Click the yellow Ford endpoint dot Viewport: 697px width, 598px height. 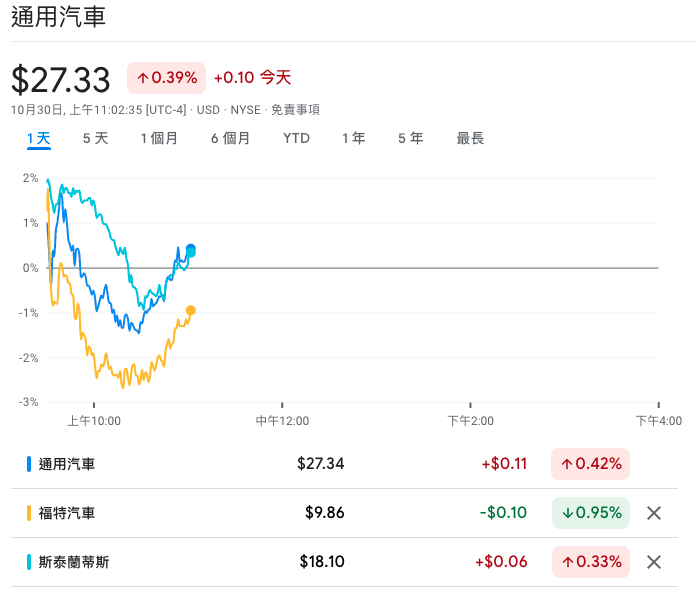tap(190, 310)
